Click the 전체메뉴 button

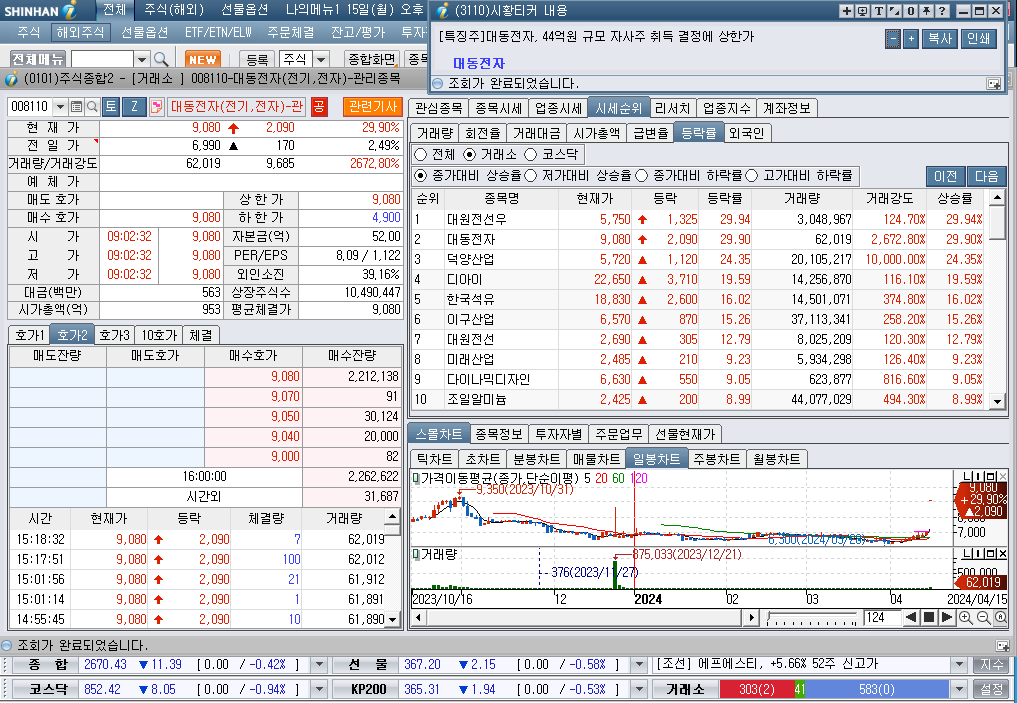[x=38, y=59]
